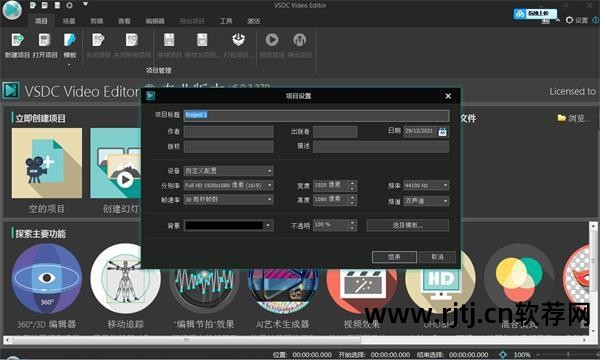600x360 pixels.
Task: Click the 浏览... browse folder link
Action: click(x=574, y=118)
